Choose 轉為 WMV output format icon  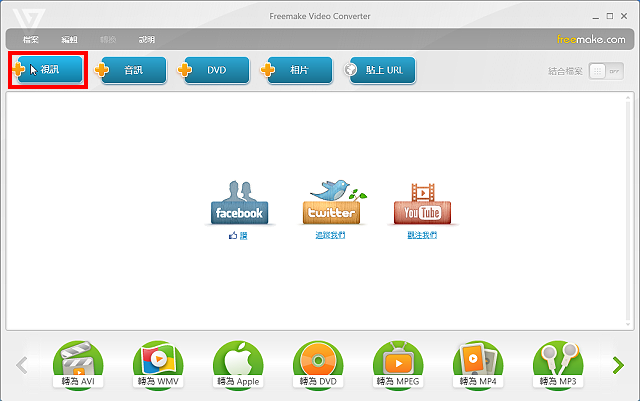(x=158, y=365)
